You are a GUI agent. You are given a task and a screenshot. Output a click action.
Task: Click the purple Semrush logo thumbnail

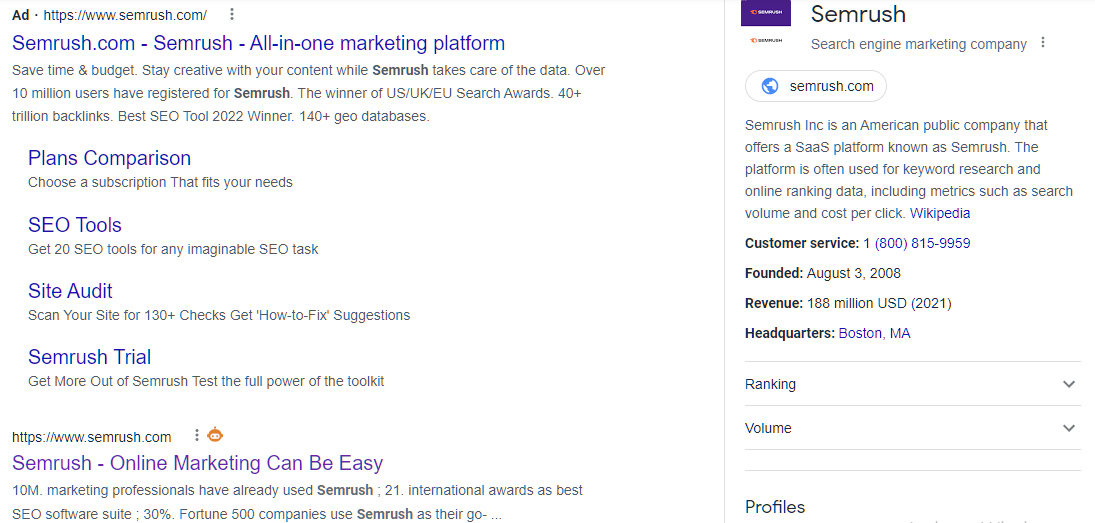tap(765, 13)
